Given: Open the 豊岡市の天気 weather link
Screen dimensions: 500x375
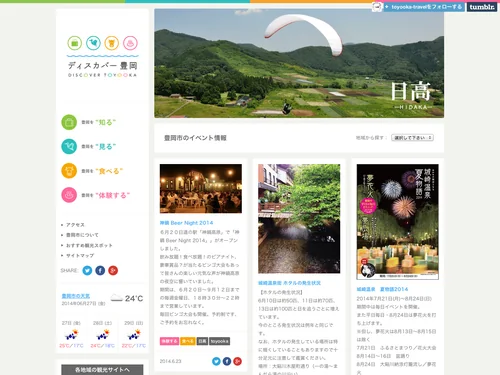Looking at the screenshot, I should point(76,296).
